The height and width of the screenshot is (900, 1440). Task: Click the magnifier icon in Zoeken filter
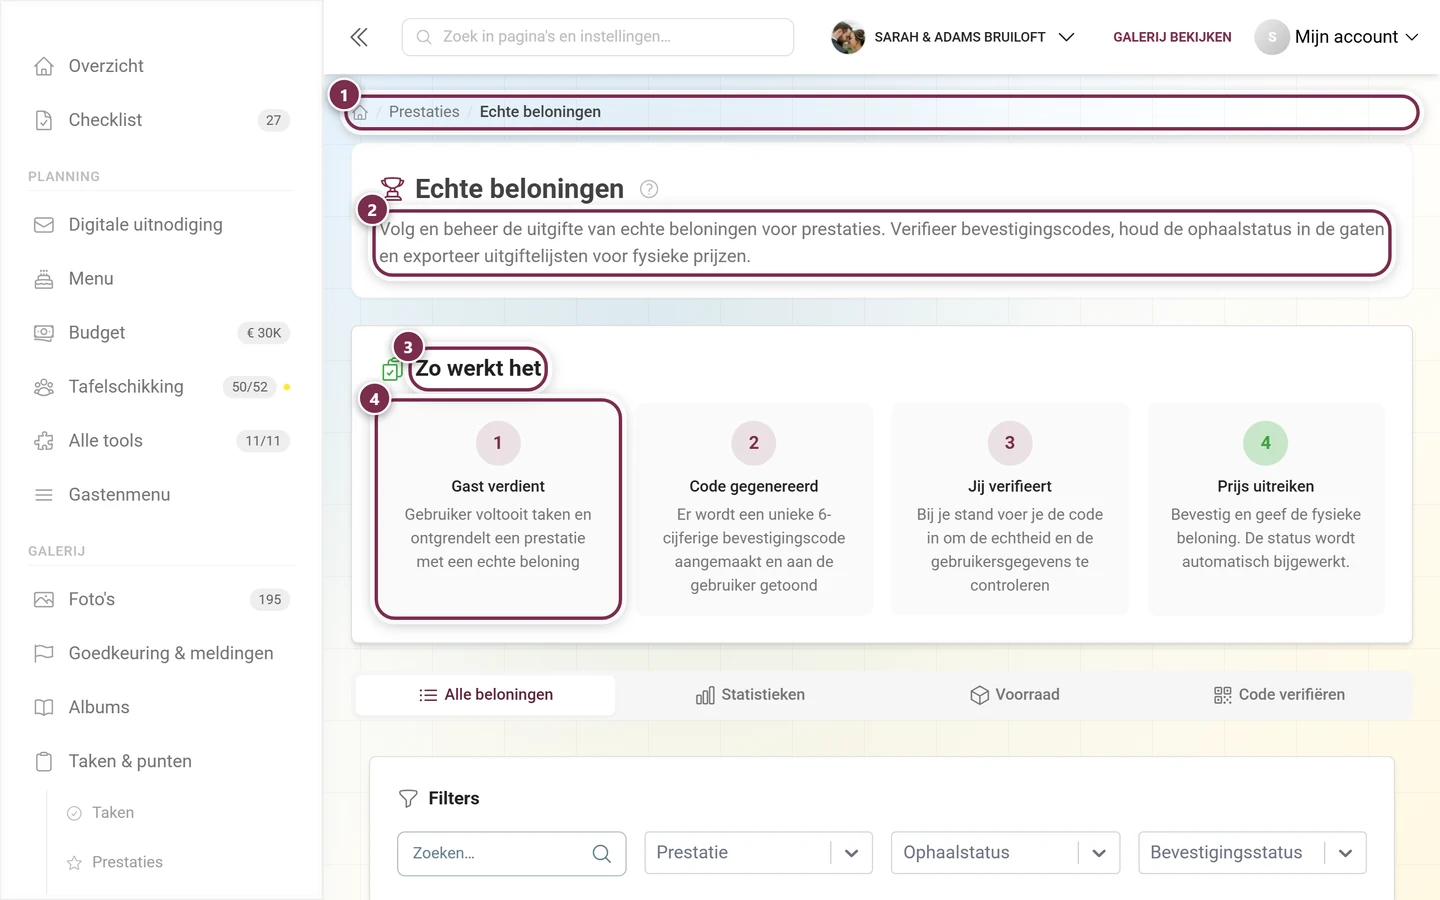click(601, 854)
